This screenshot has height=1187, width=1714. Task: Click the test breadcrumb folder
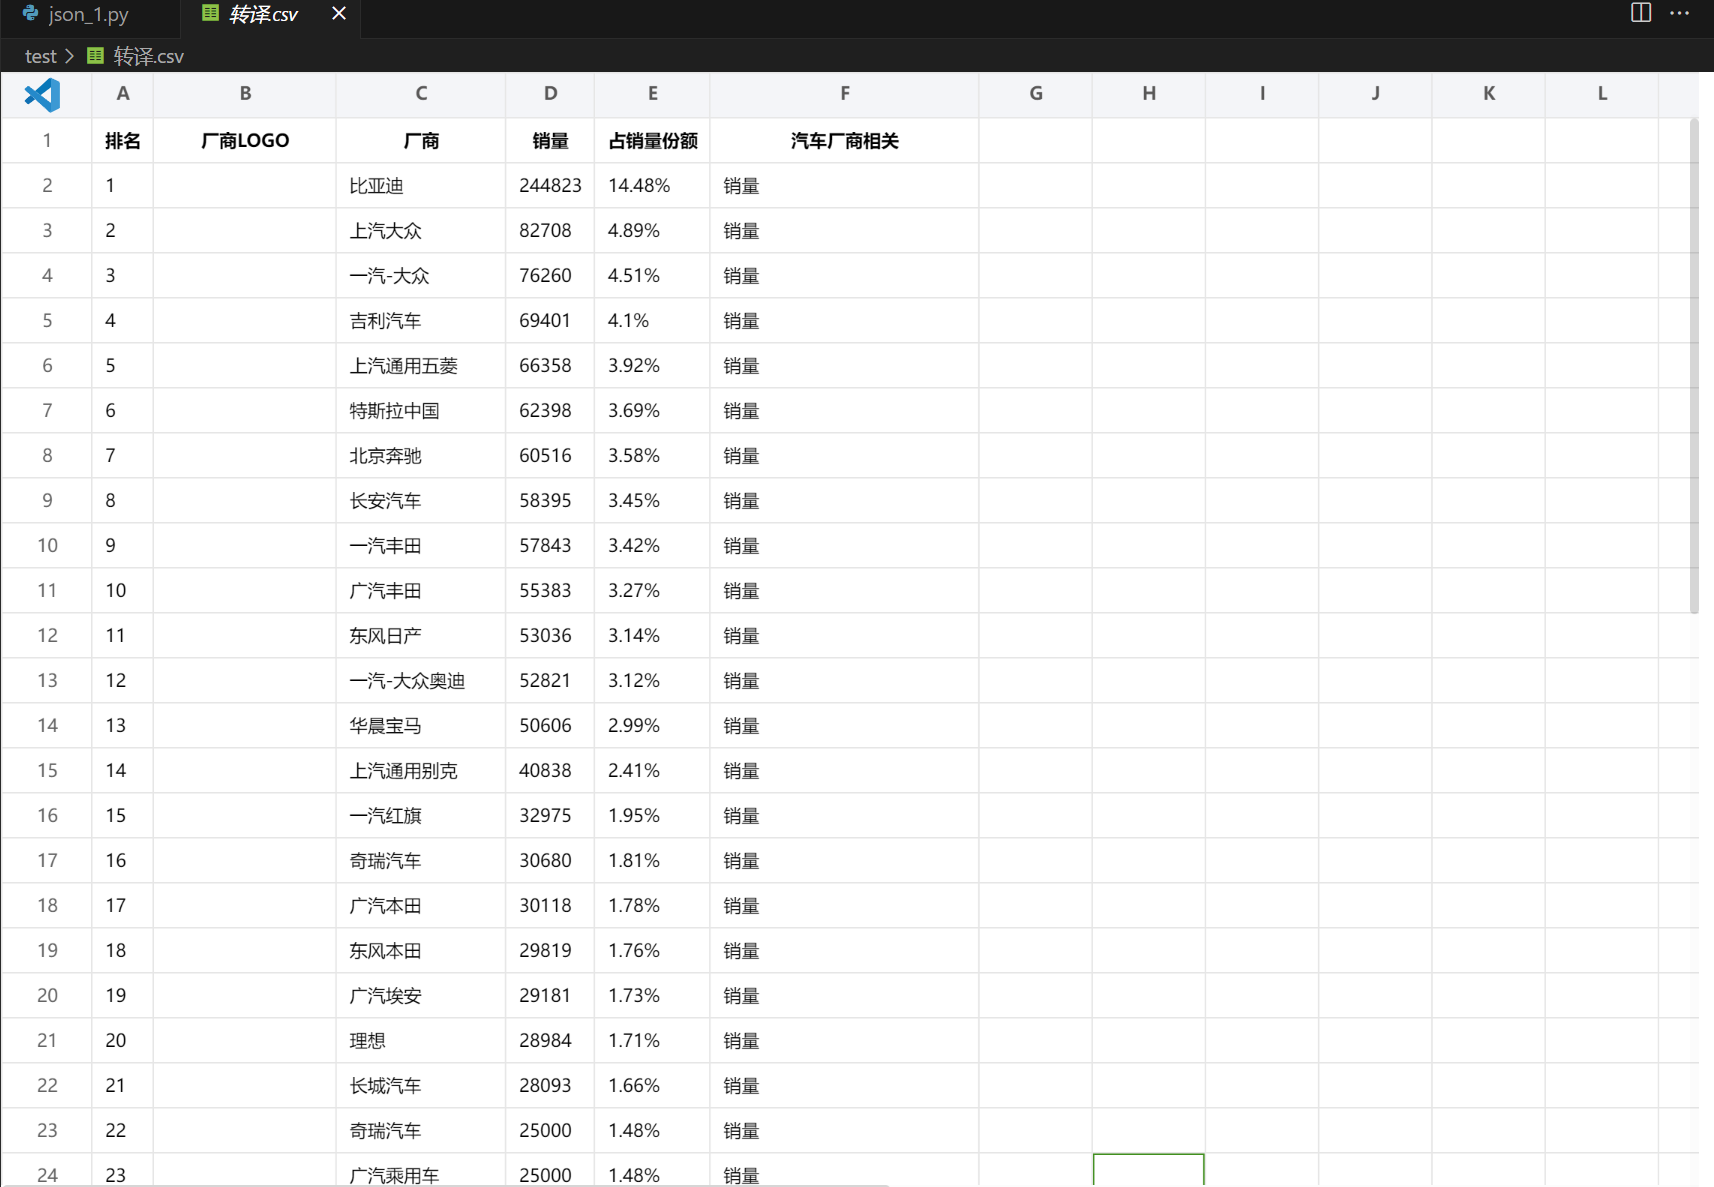pyautogui.click(x=40, y=56)
